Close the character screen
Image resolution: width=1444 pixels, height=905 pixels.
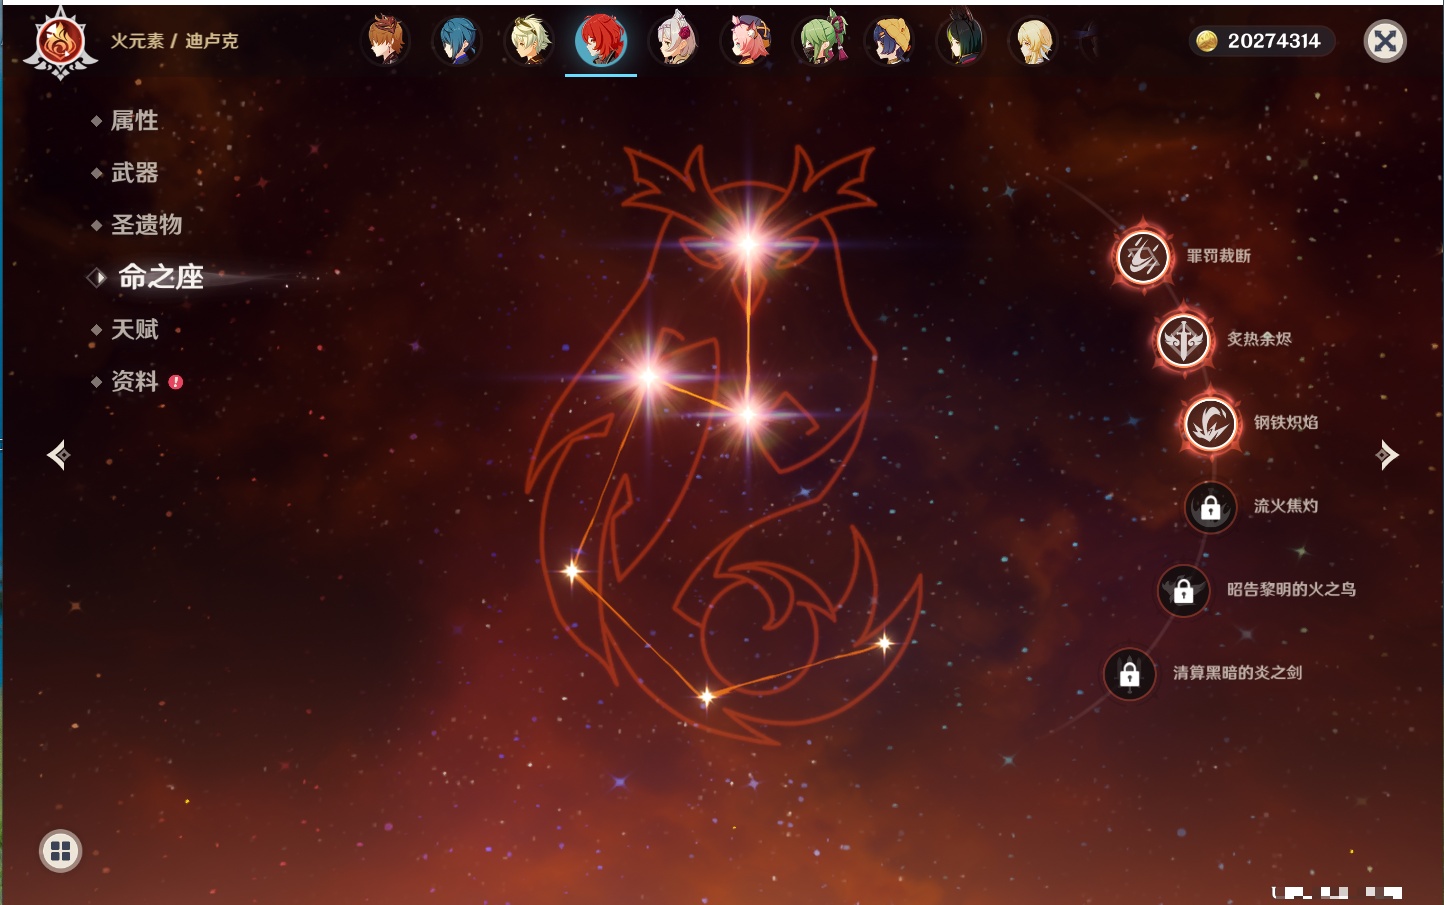tap(1385, 41)
